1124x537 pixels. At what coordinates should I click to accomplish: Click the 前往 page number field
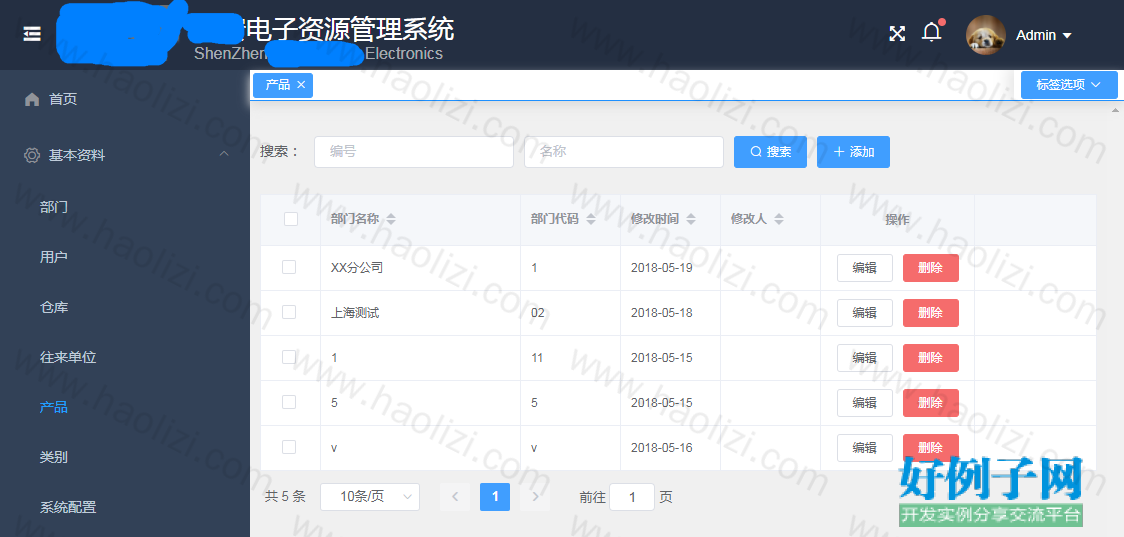coord(632,497)
